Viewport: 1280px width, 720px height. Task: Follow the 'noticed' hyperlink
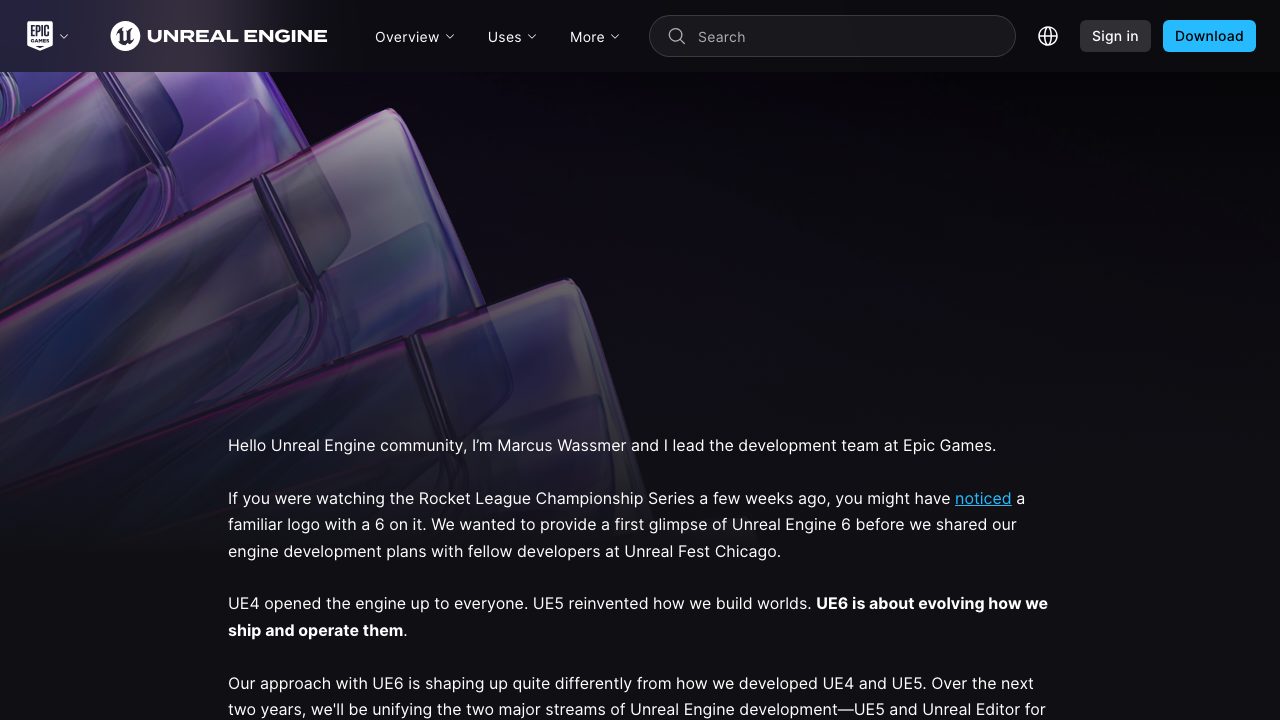(983, 498)
